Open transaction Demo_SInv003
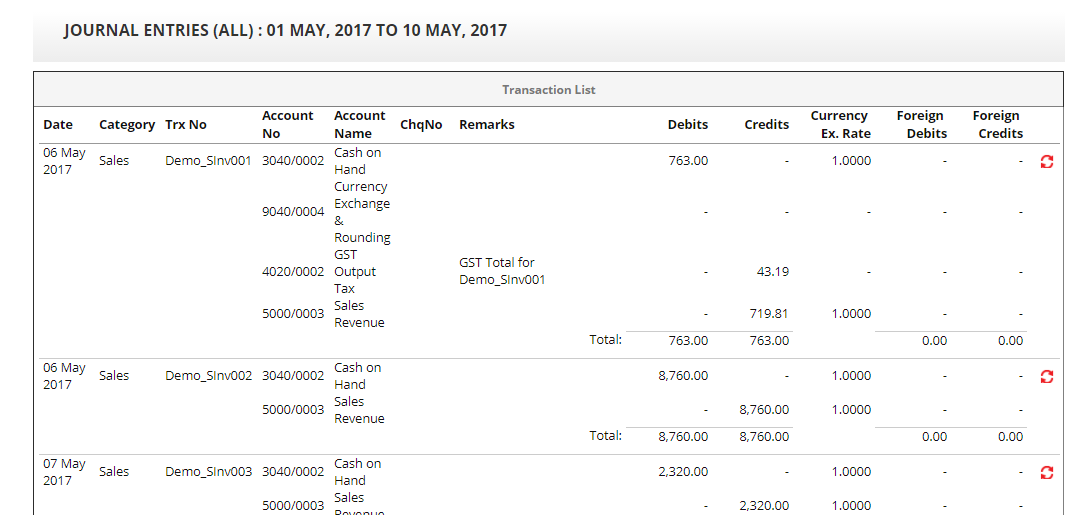The image size is (1078, 515). pyautogui.click(x=208, y=472)
